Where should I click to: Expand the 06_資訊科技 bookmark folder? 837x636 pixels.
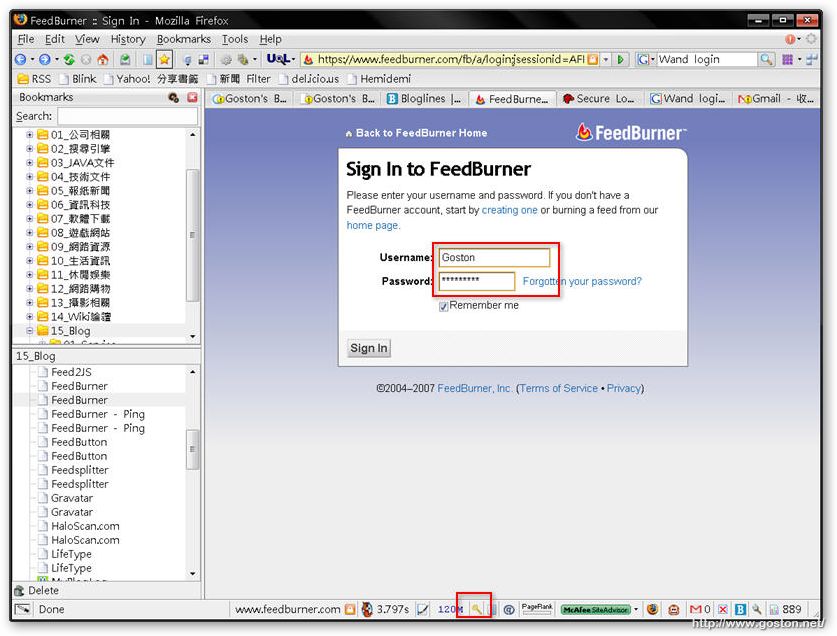click(x=30, y=205)
